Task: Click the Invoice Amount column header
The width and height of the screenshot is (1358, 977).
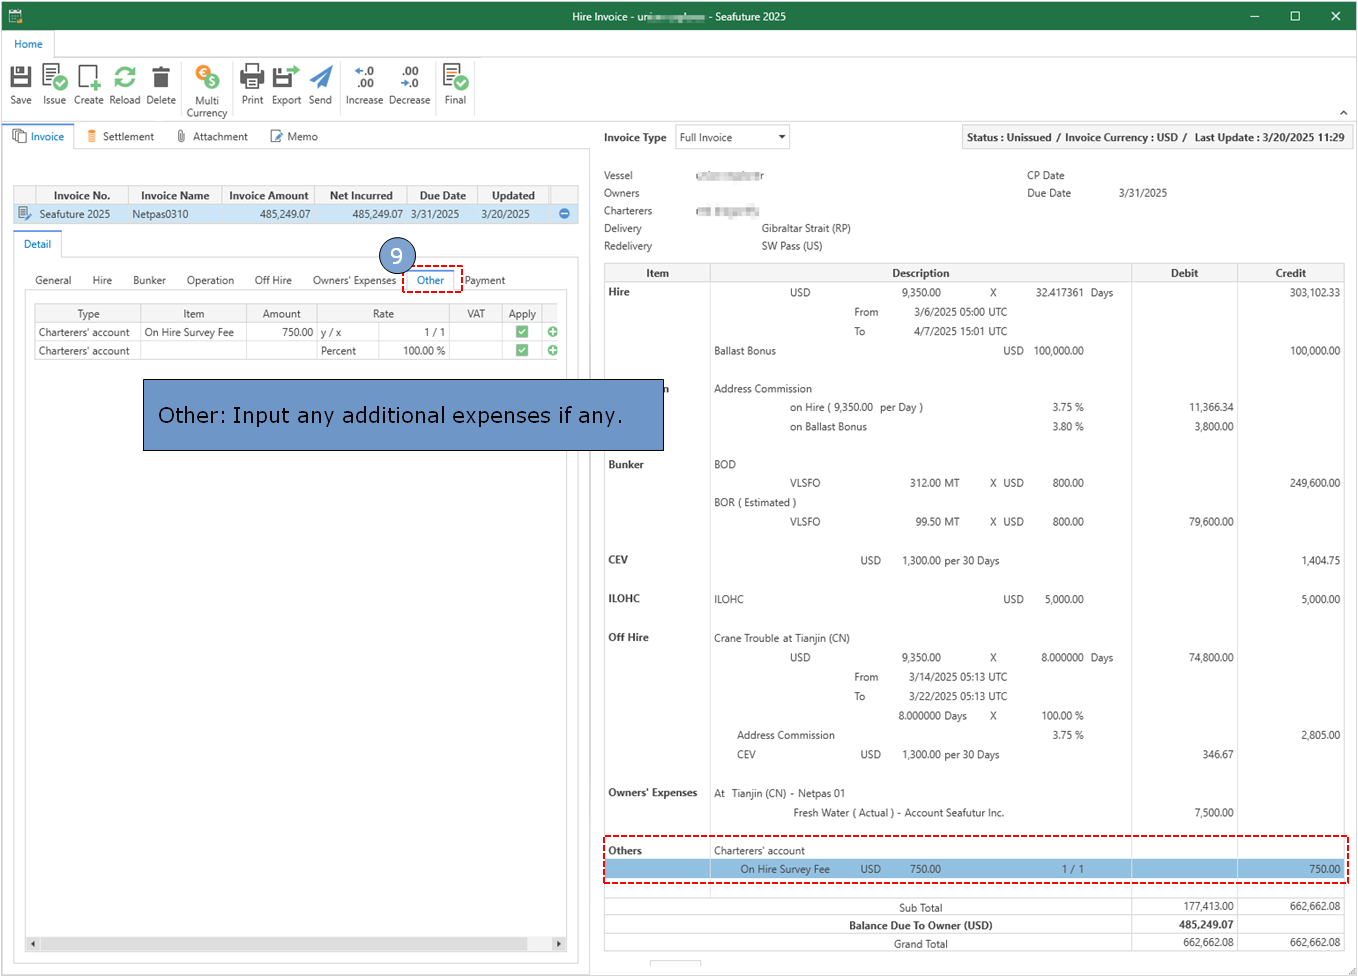Action: coord(268,196)
